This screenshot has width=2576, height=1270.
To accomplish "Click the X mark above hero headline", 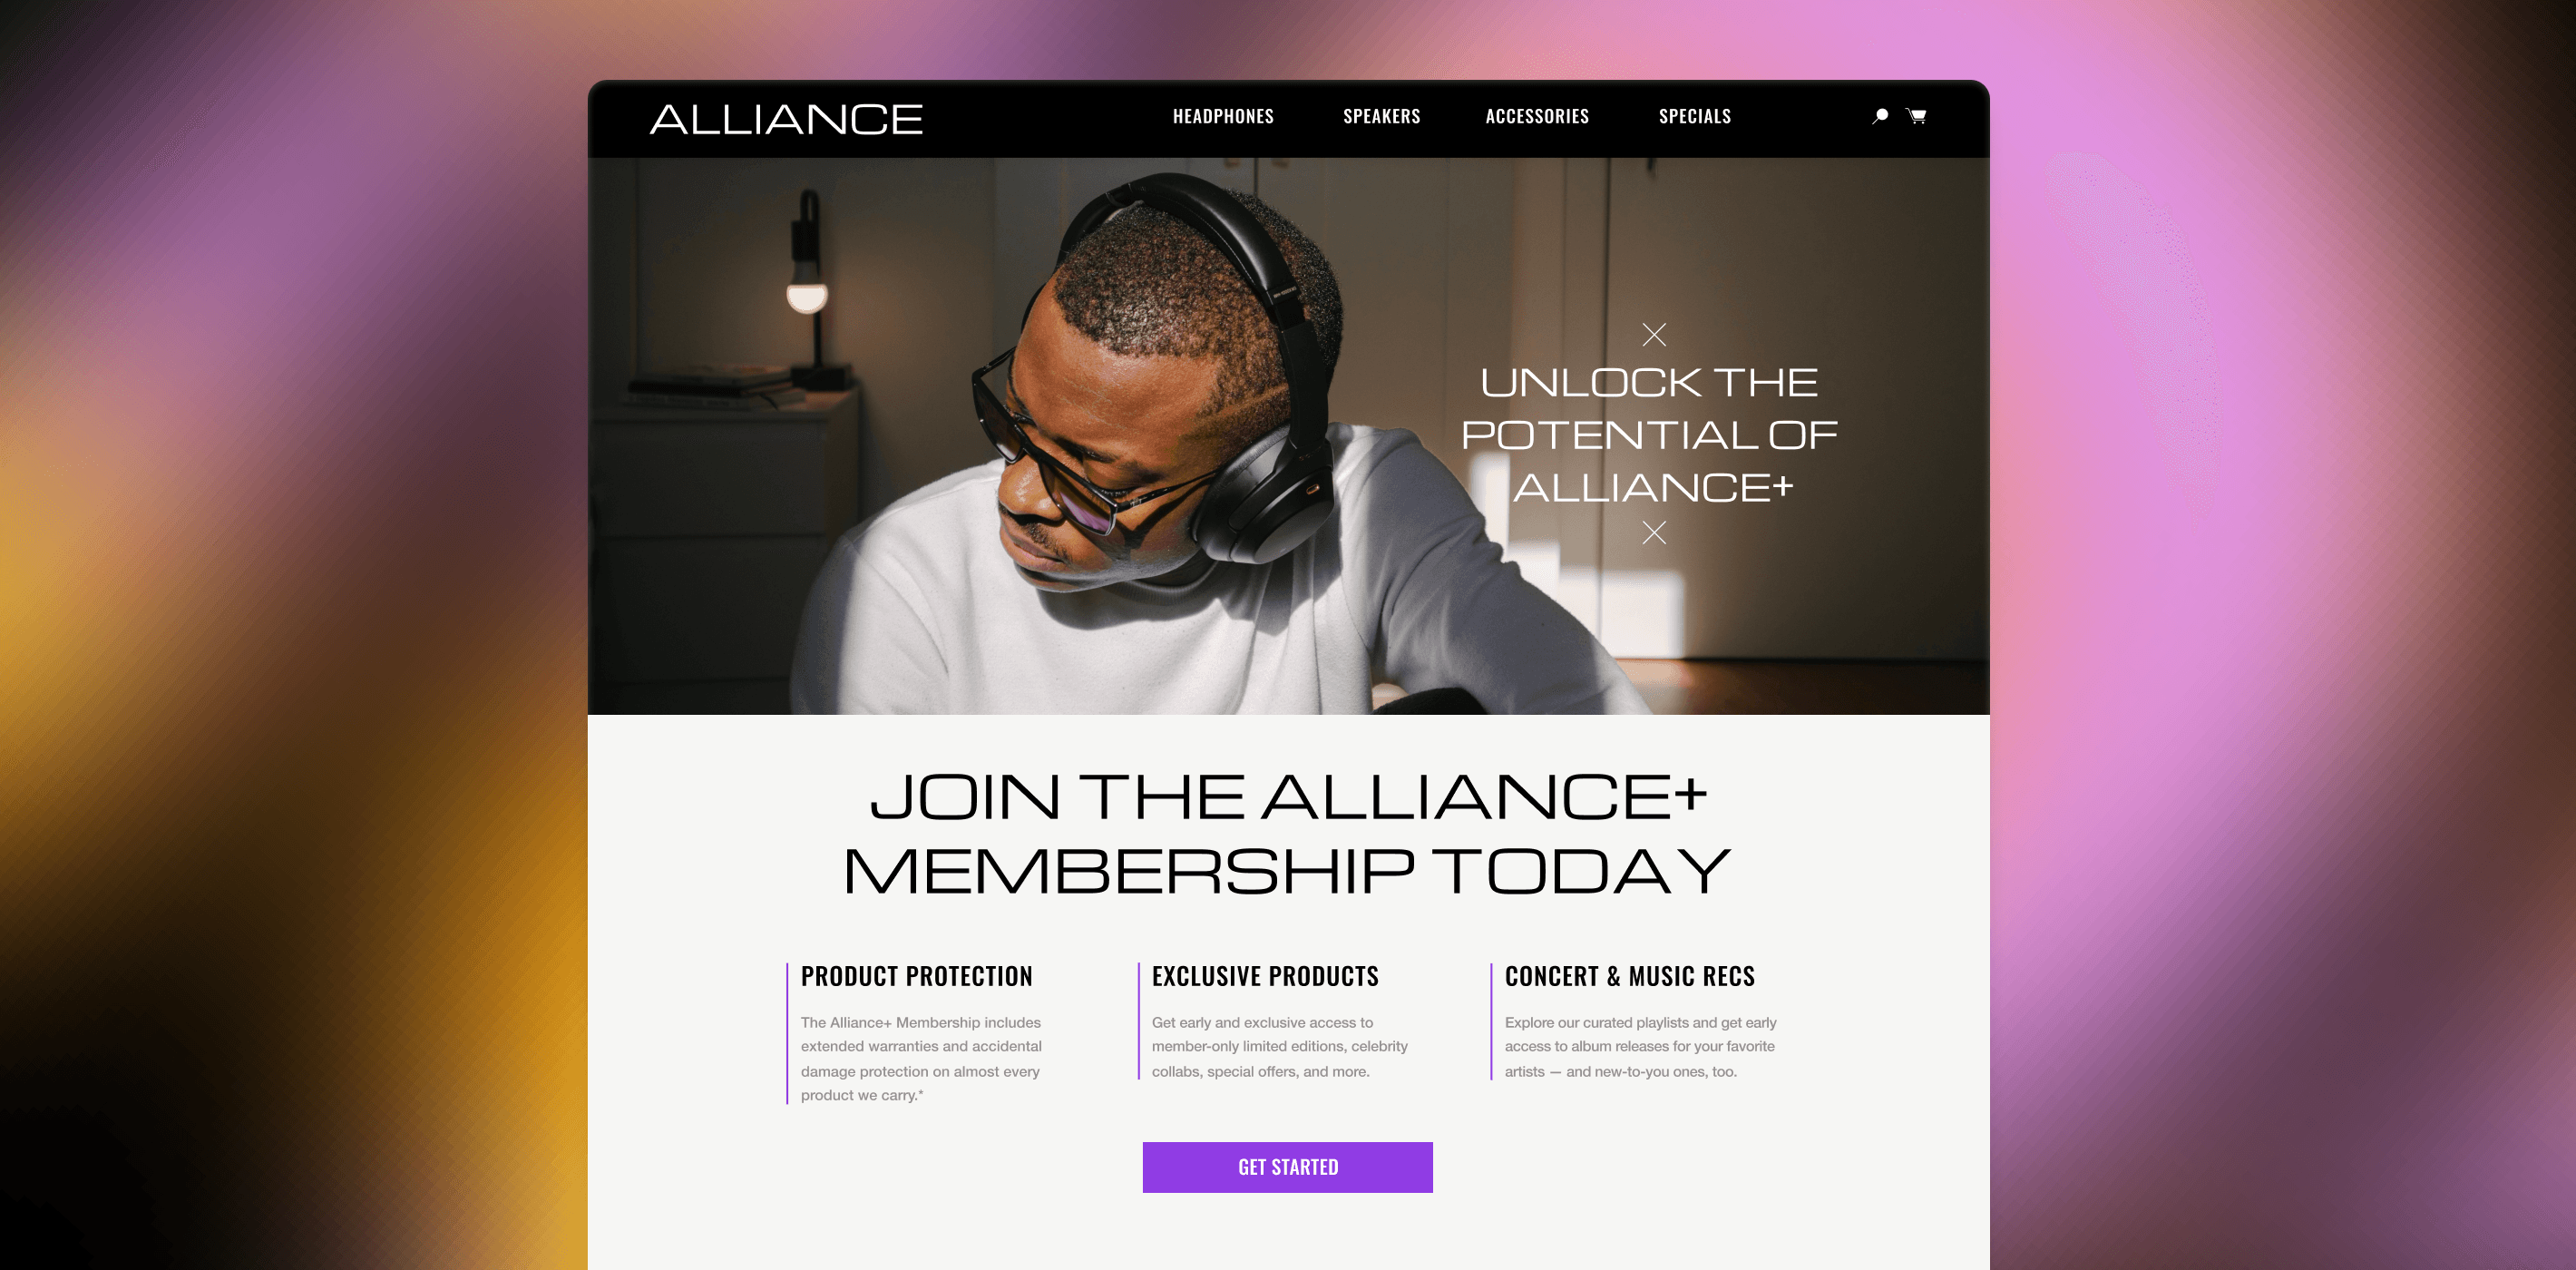I will pyautogui.click(x=1654, y=334).
